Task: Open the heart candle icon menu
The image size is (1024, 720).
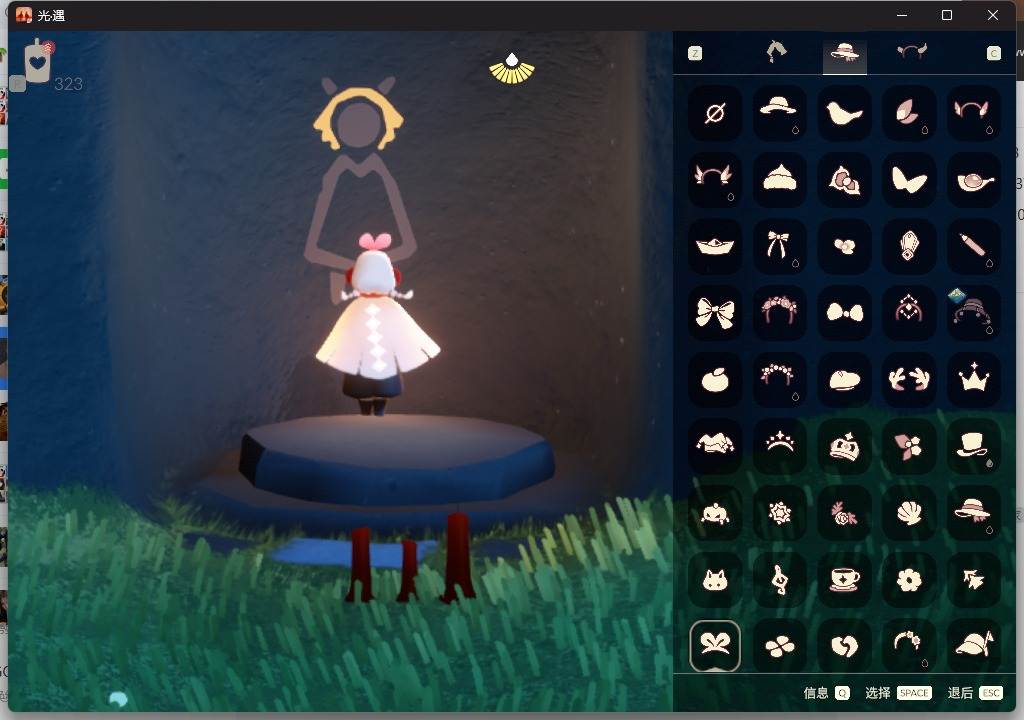Action: (39, 61)
